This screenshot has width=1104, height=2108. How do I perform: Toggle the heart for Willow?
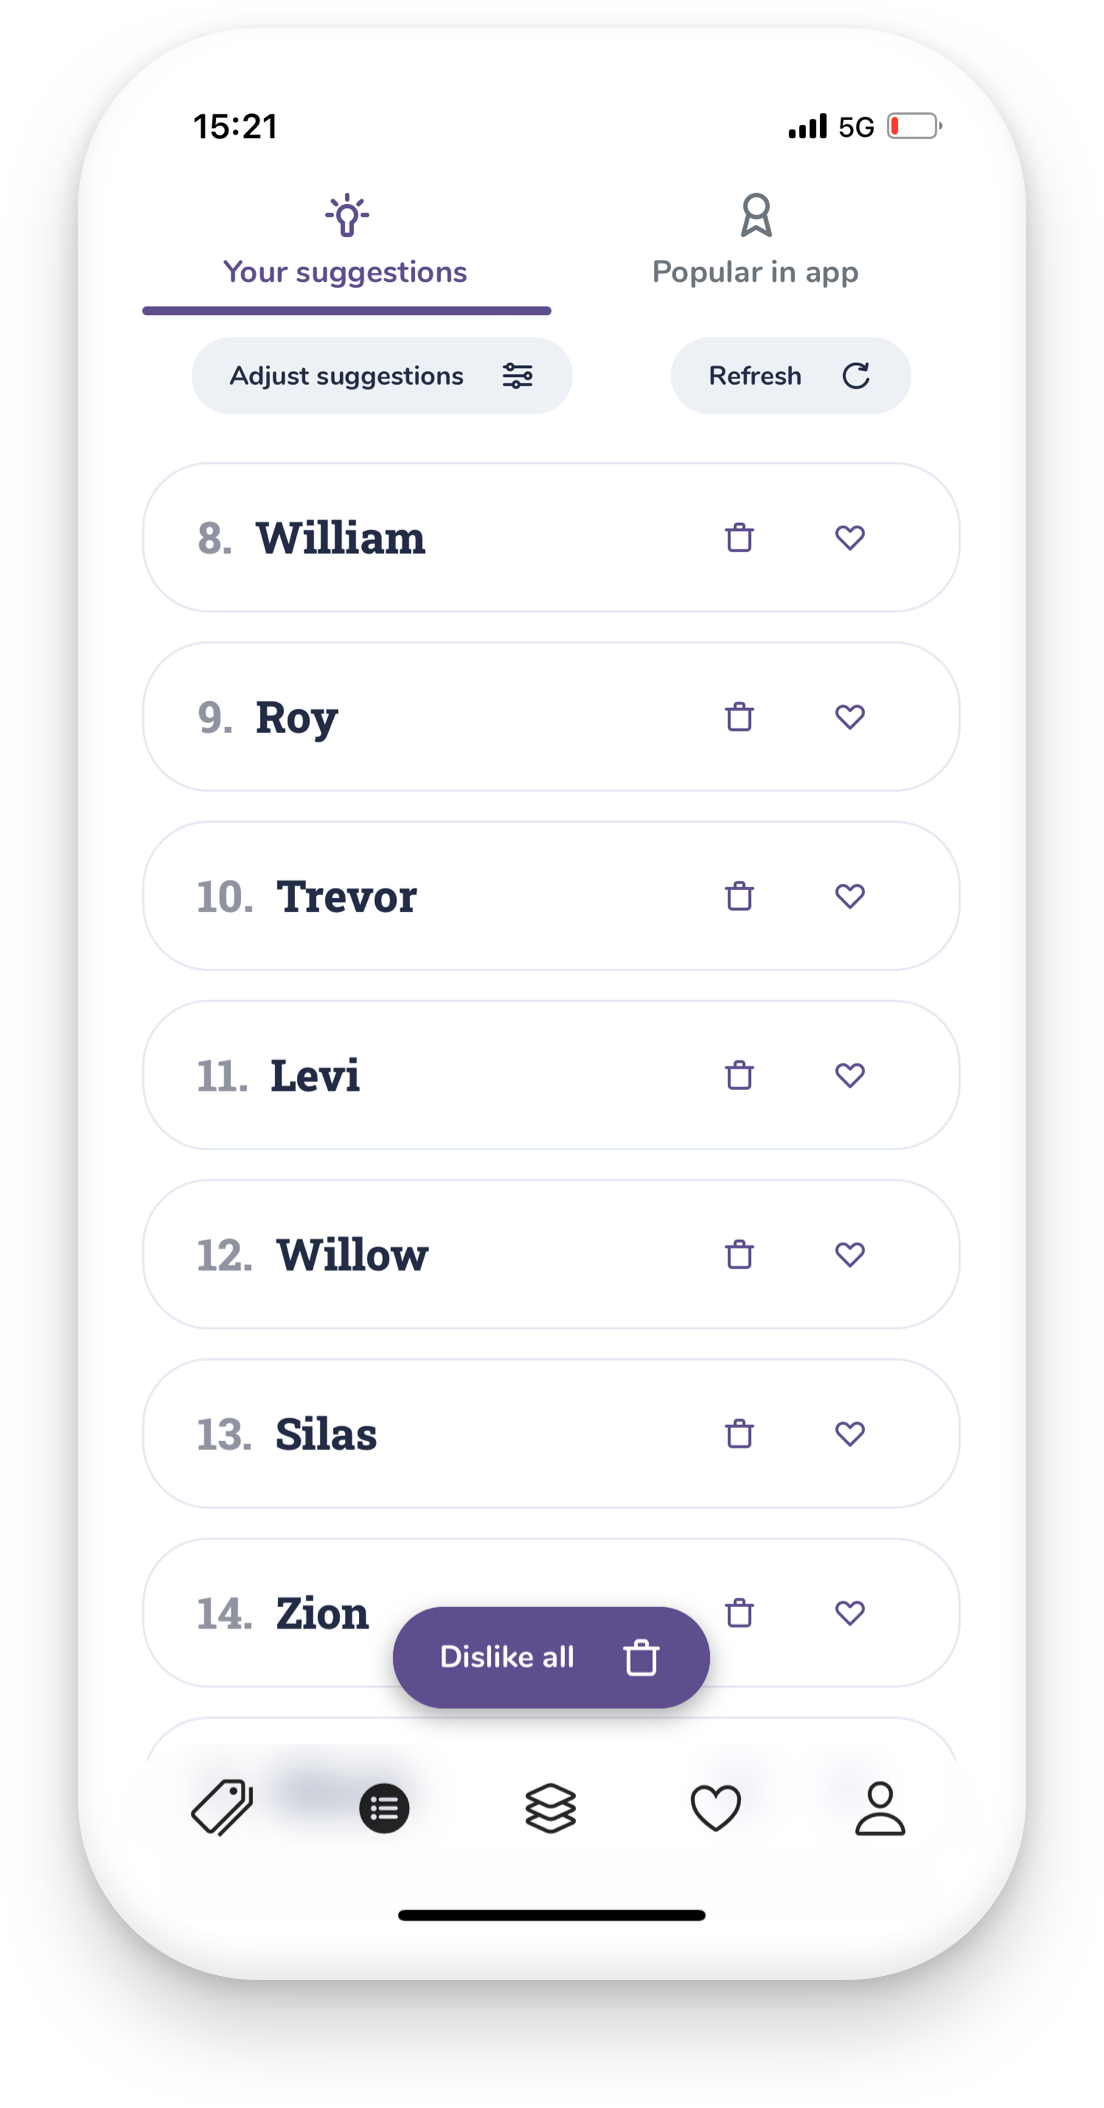coord(850,1254)
